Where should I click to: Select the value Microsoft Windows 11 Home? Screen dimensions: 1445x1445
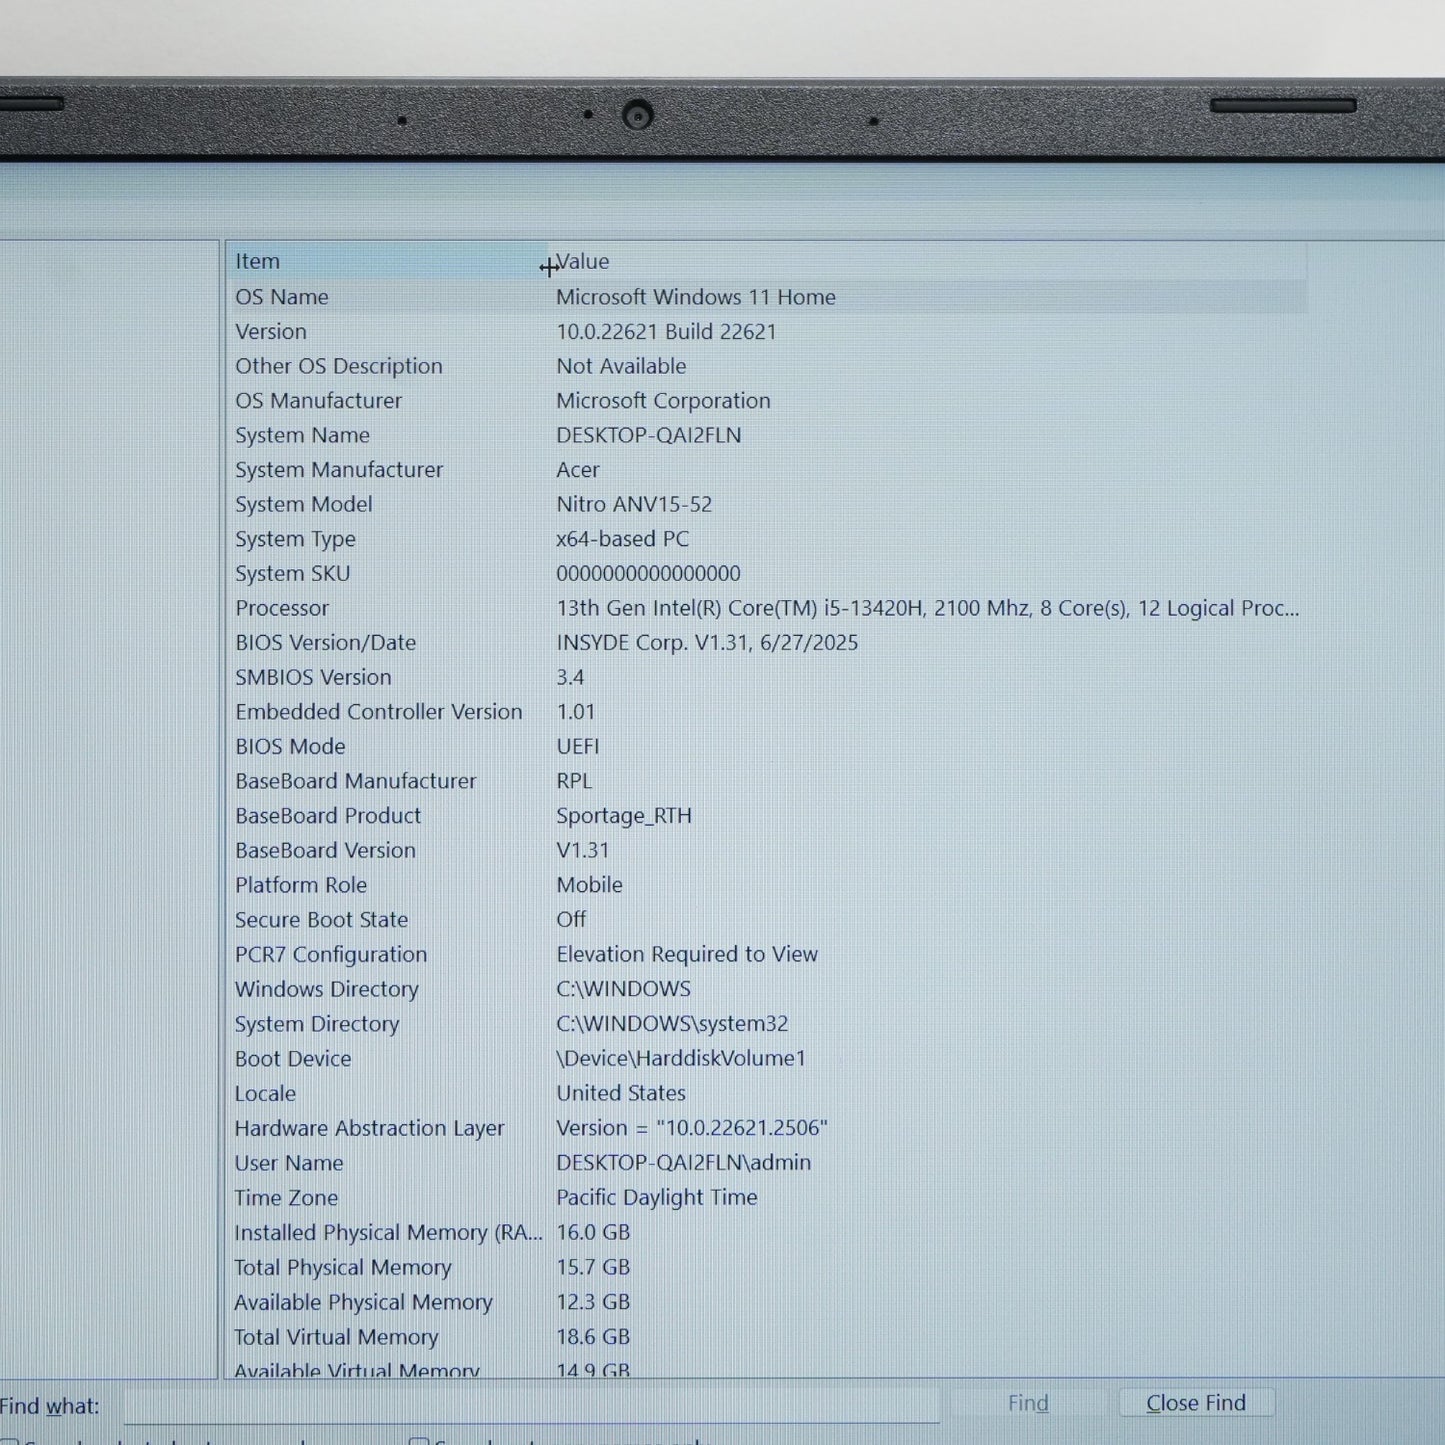point(696,297)
